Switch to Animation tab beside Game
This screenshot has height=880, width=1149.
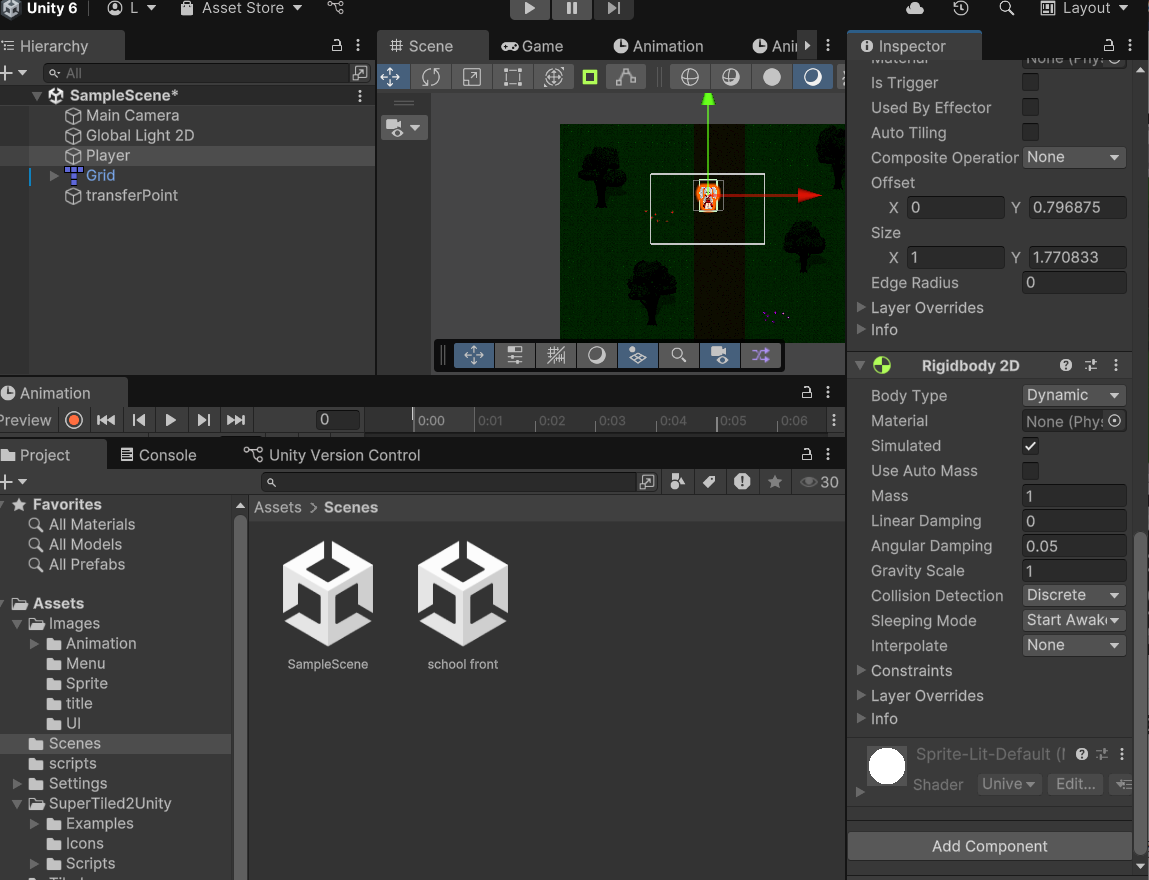658,46
